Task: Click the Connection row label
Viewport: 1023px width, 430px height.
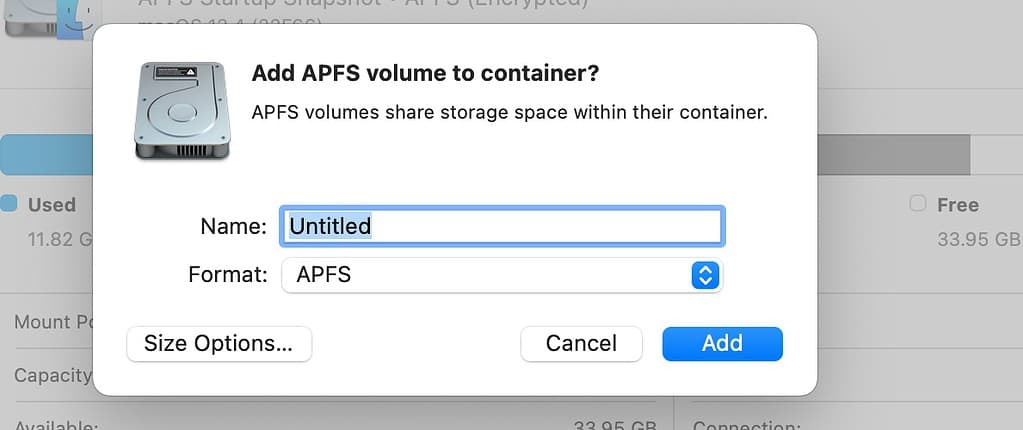Action: (x=746, y=426)
